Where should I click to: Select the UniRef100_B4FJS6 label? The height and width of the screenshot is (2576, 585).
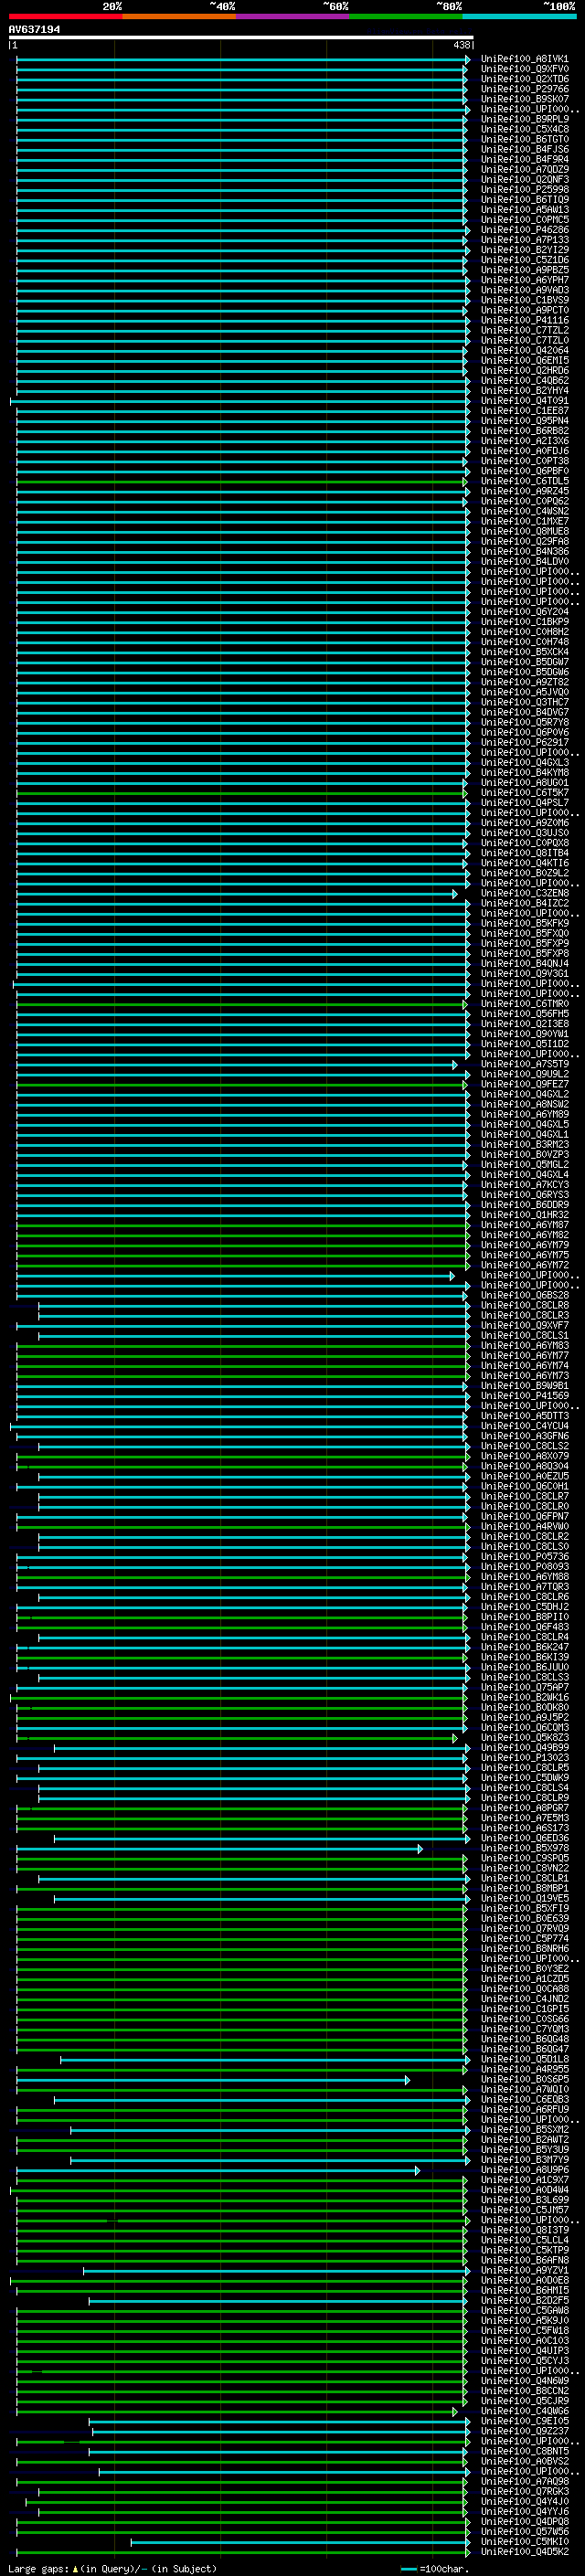(x=524, y=149)
